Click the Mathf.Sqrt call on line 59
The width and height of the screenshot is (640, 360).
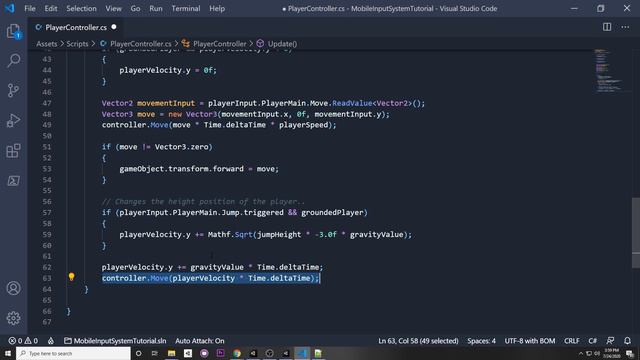point(230,235)
